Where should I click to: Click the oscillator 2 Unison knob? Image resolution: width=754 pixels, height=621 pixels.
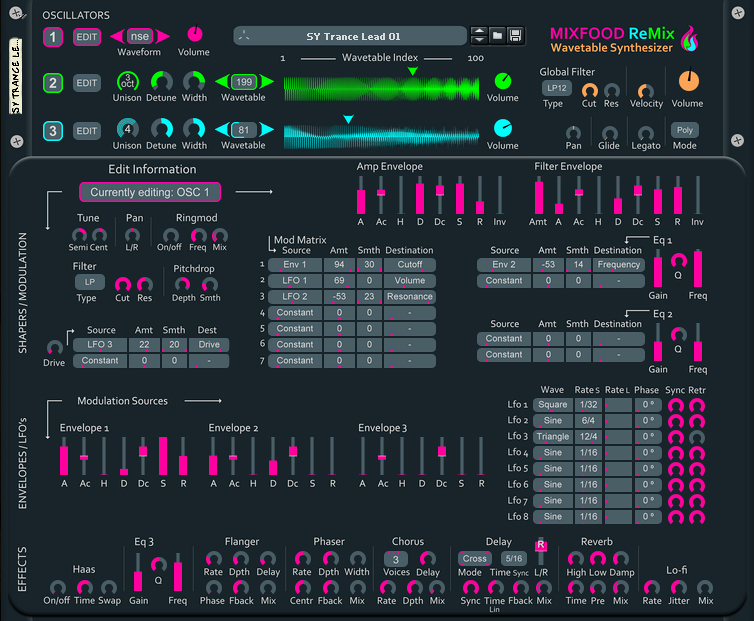[x=127, y=81]
